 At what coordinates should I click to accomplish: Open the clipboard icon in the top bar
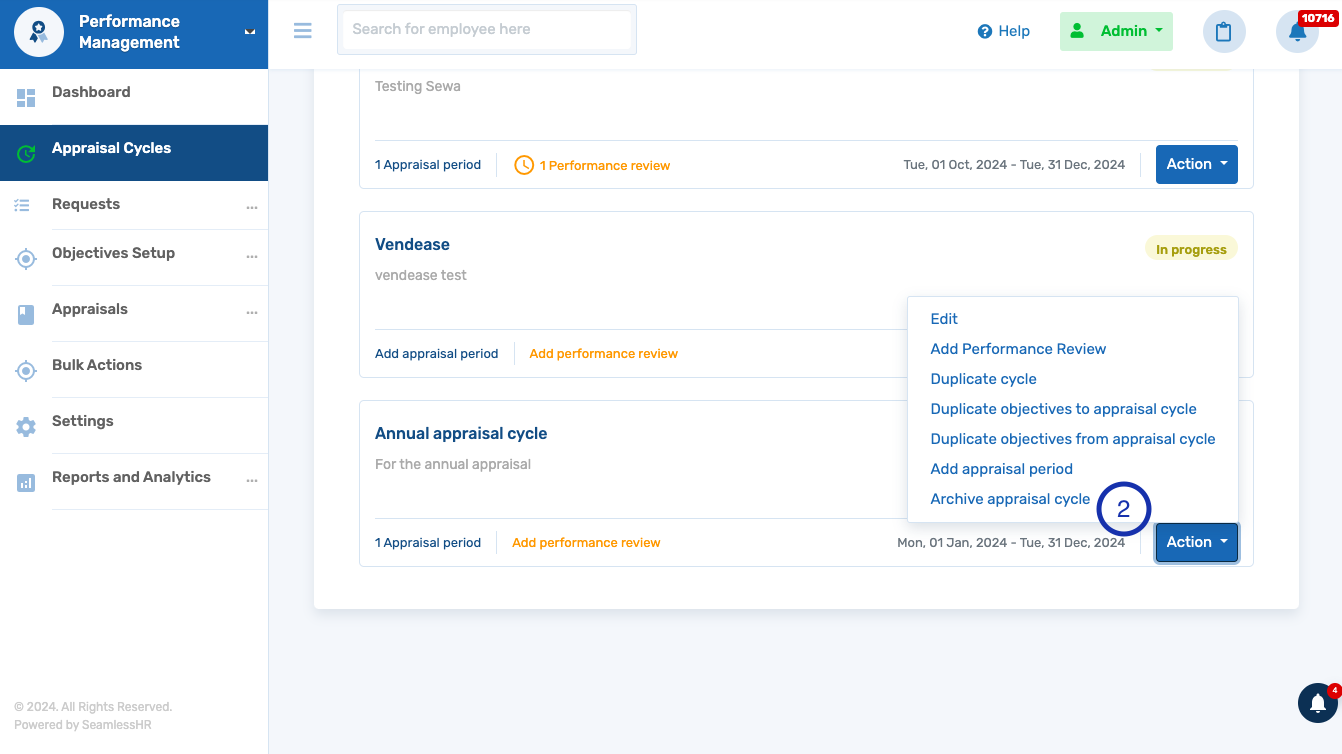point(1224,31)
